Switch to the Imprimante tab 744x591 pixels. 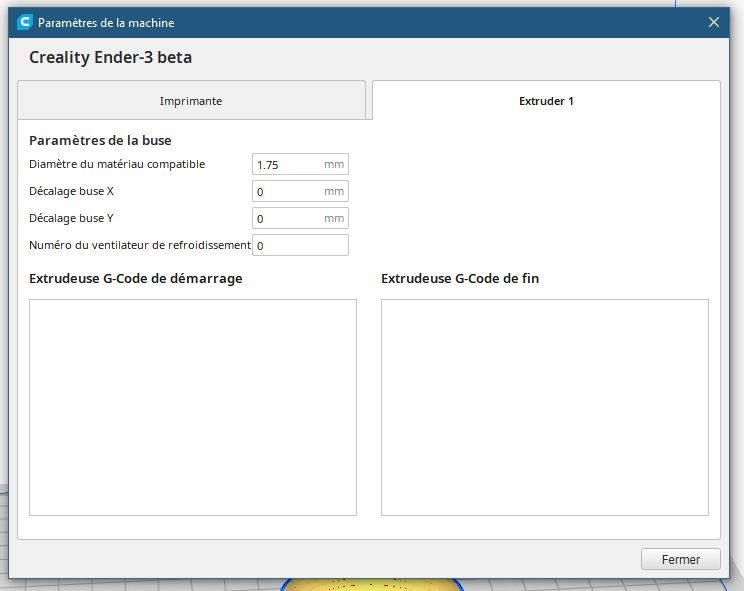(x=191, y=101)
